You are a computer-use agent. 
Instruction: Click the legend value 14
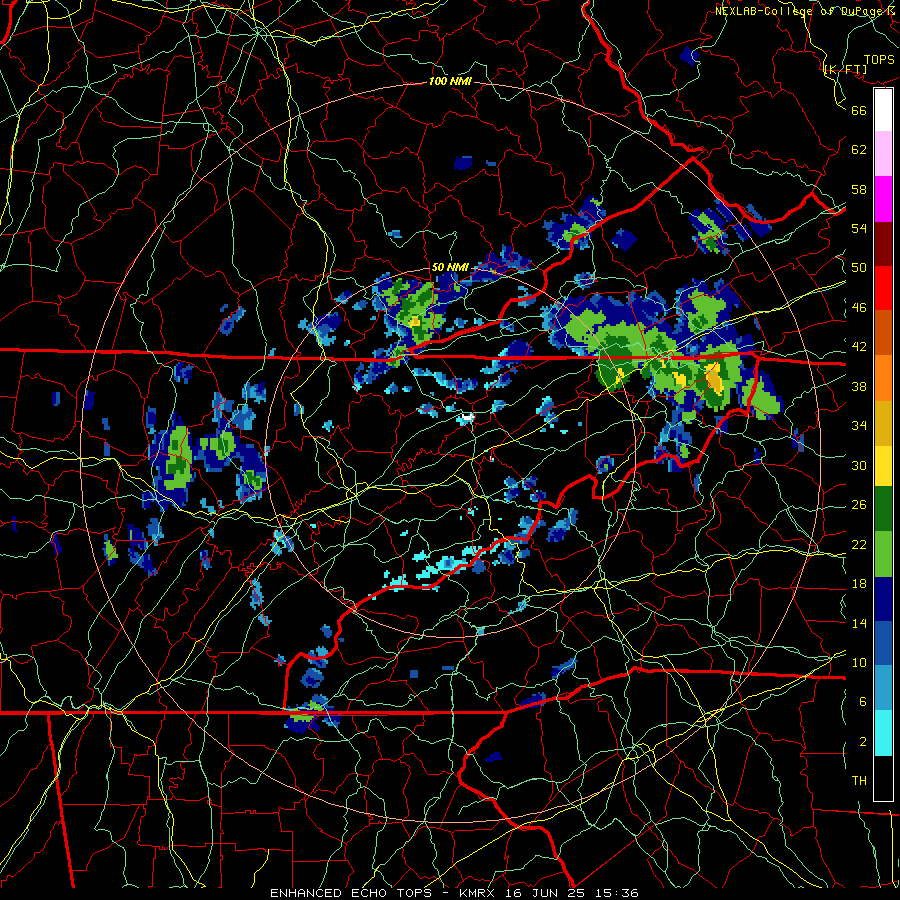(x=859, y=623)
